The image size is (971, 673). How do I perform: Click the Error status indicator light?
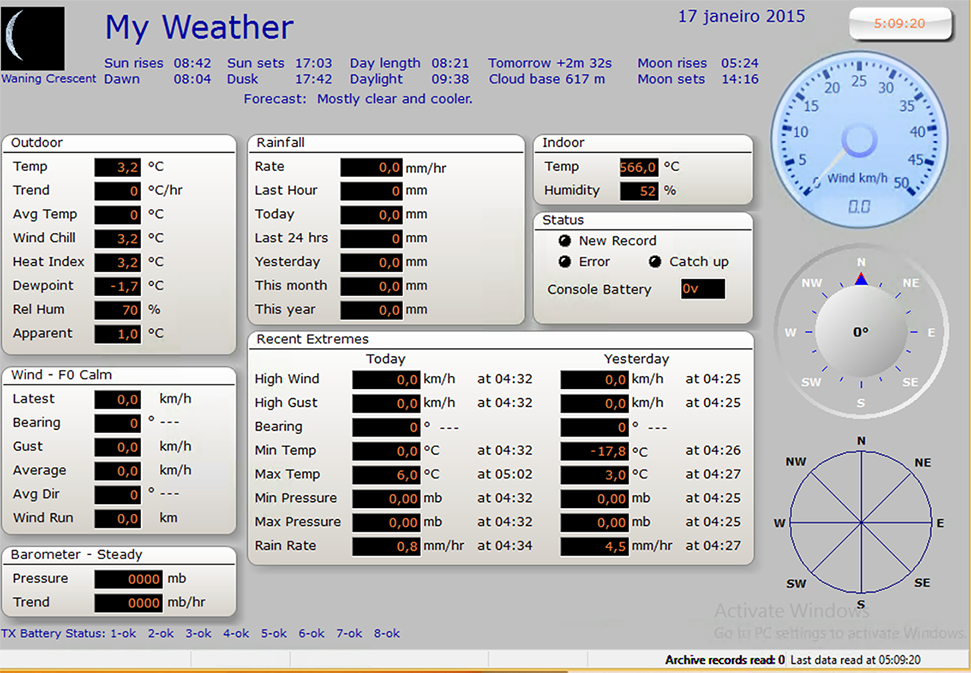[565, 262]
